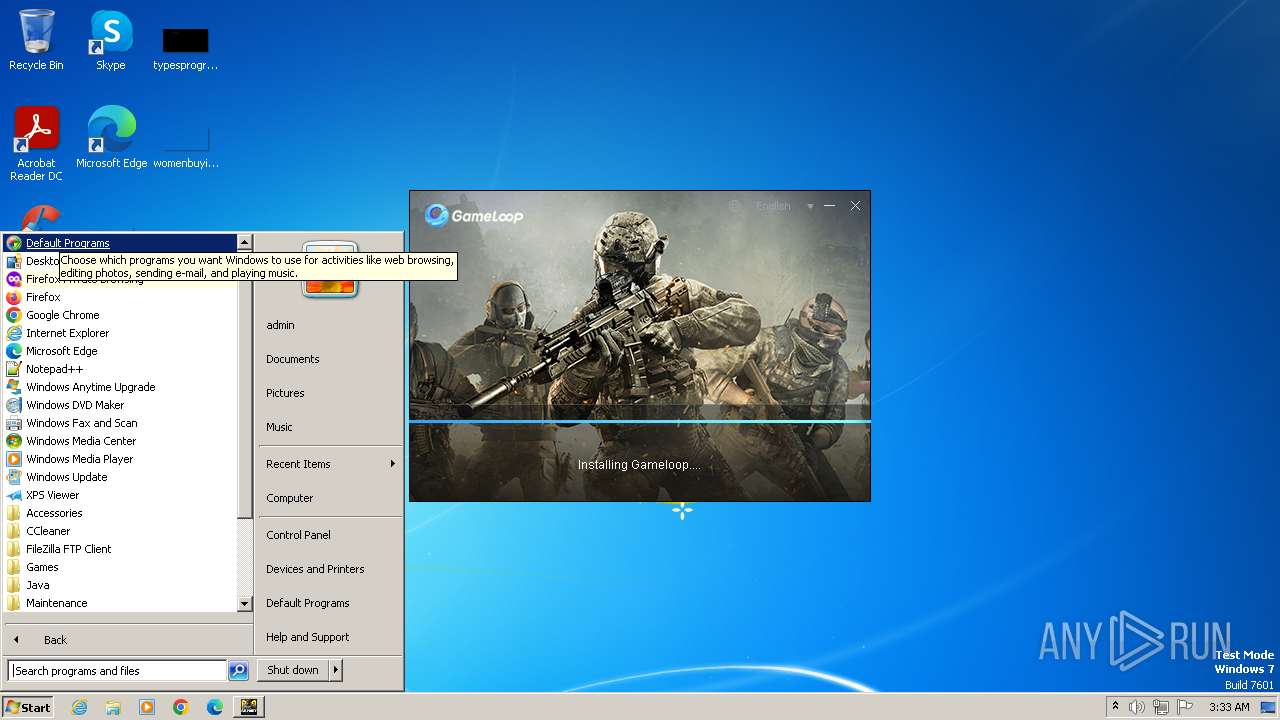The width and height of the screenshot is (1280, 720).
Task: Minimize the GameLoop installer window
Action: click(x=829, y=206)
